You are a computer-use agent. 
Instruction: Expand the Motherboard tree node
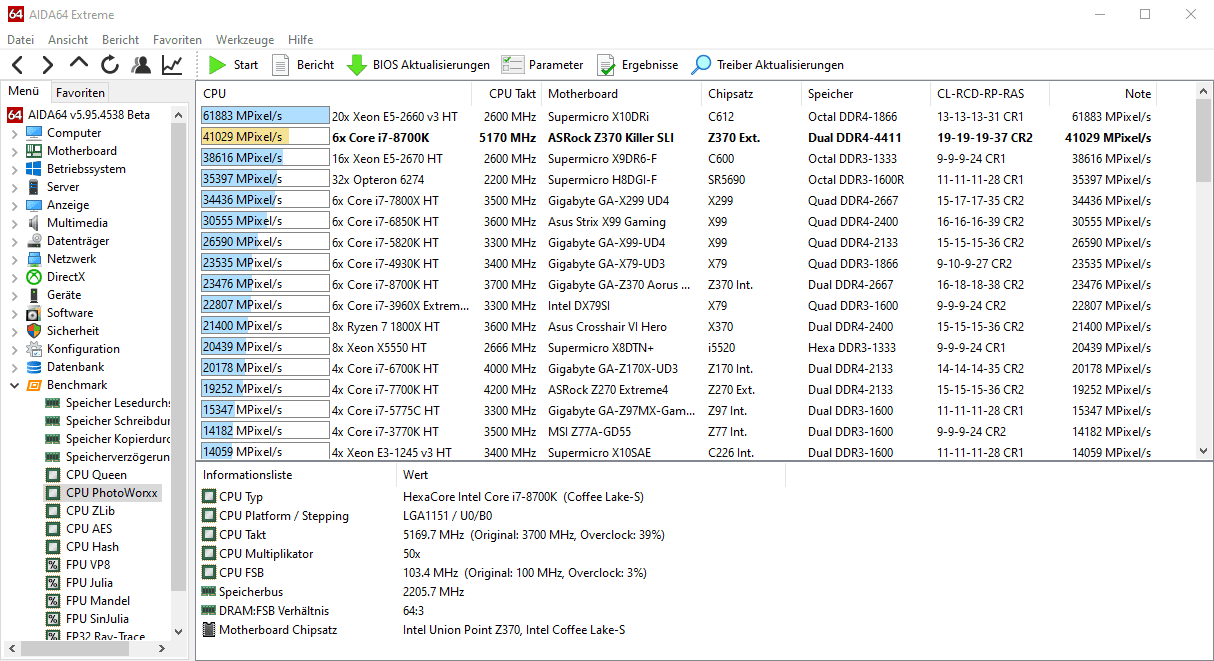14,151
